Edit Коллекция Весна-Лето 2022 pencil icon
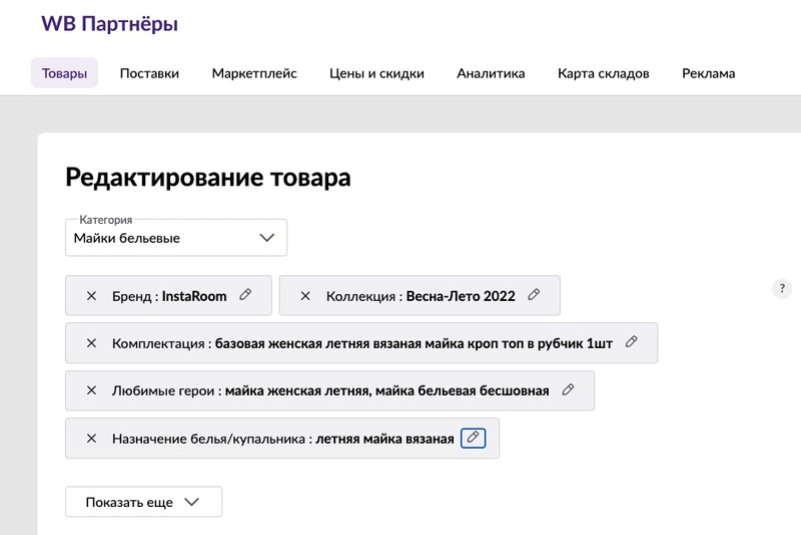Viewport: 801px width, 535px height. point(534,295)
